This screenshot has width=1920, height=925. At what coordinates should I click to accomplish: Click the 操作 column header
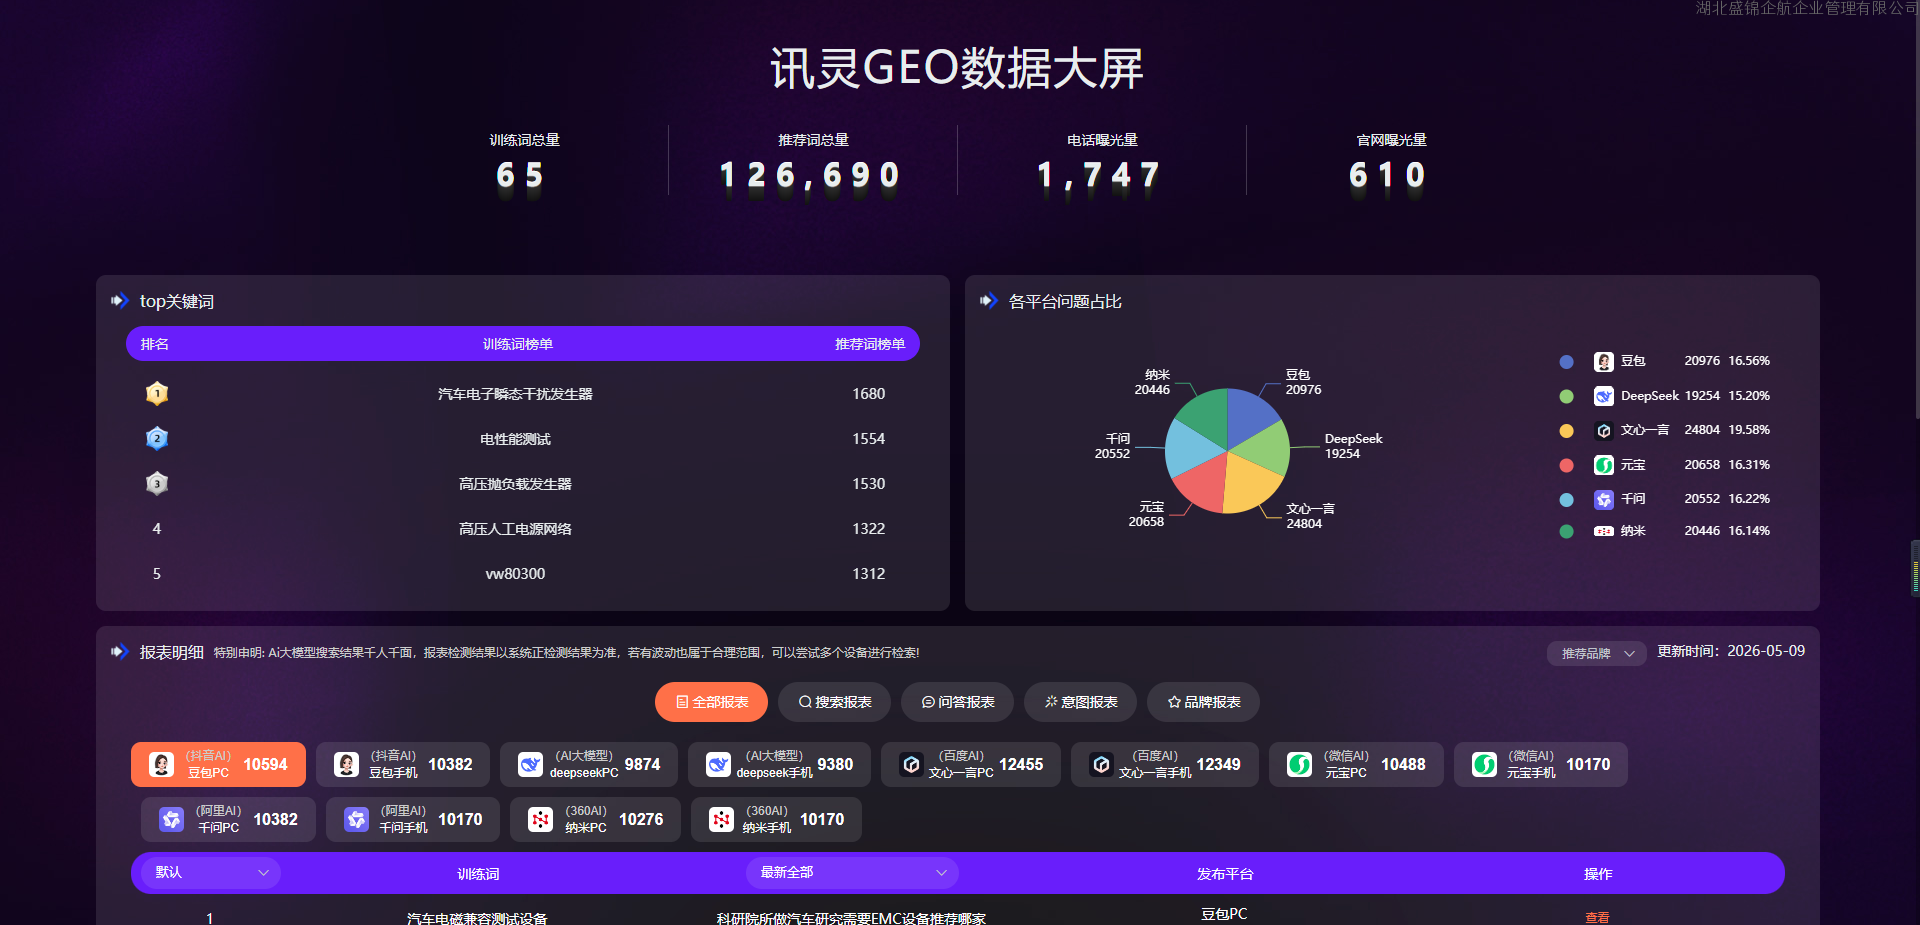1598,874
